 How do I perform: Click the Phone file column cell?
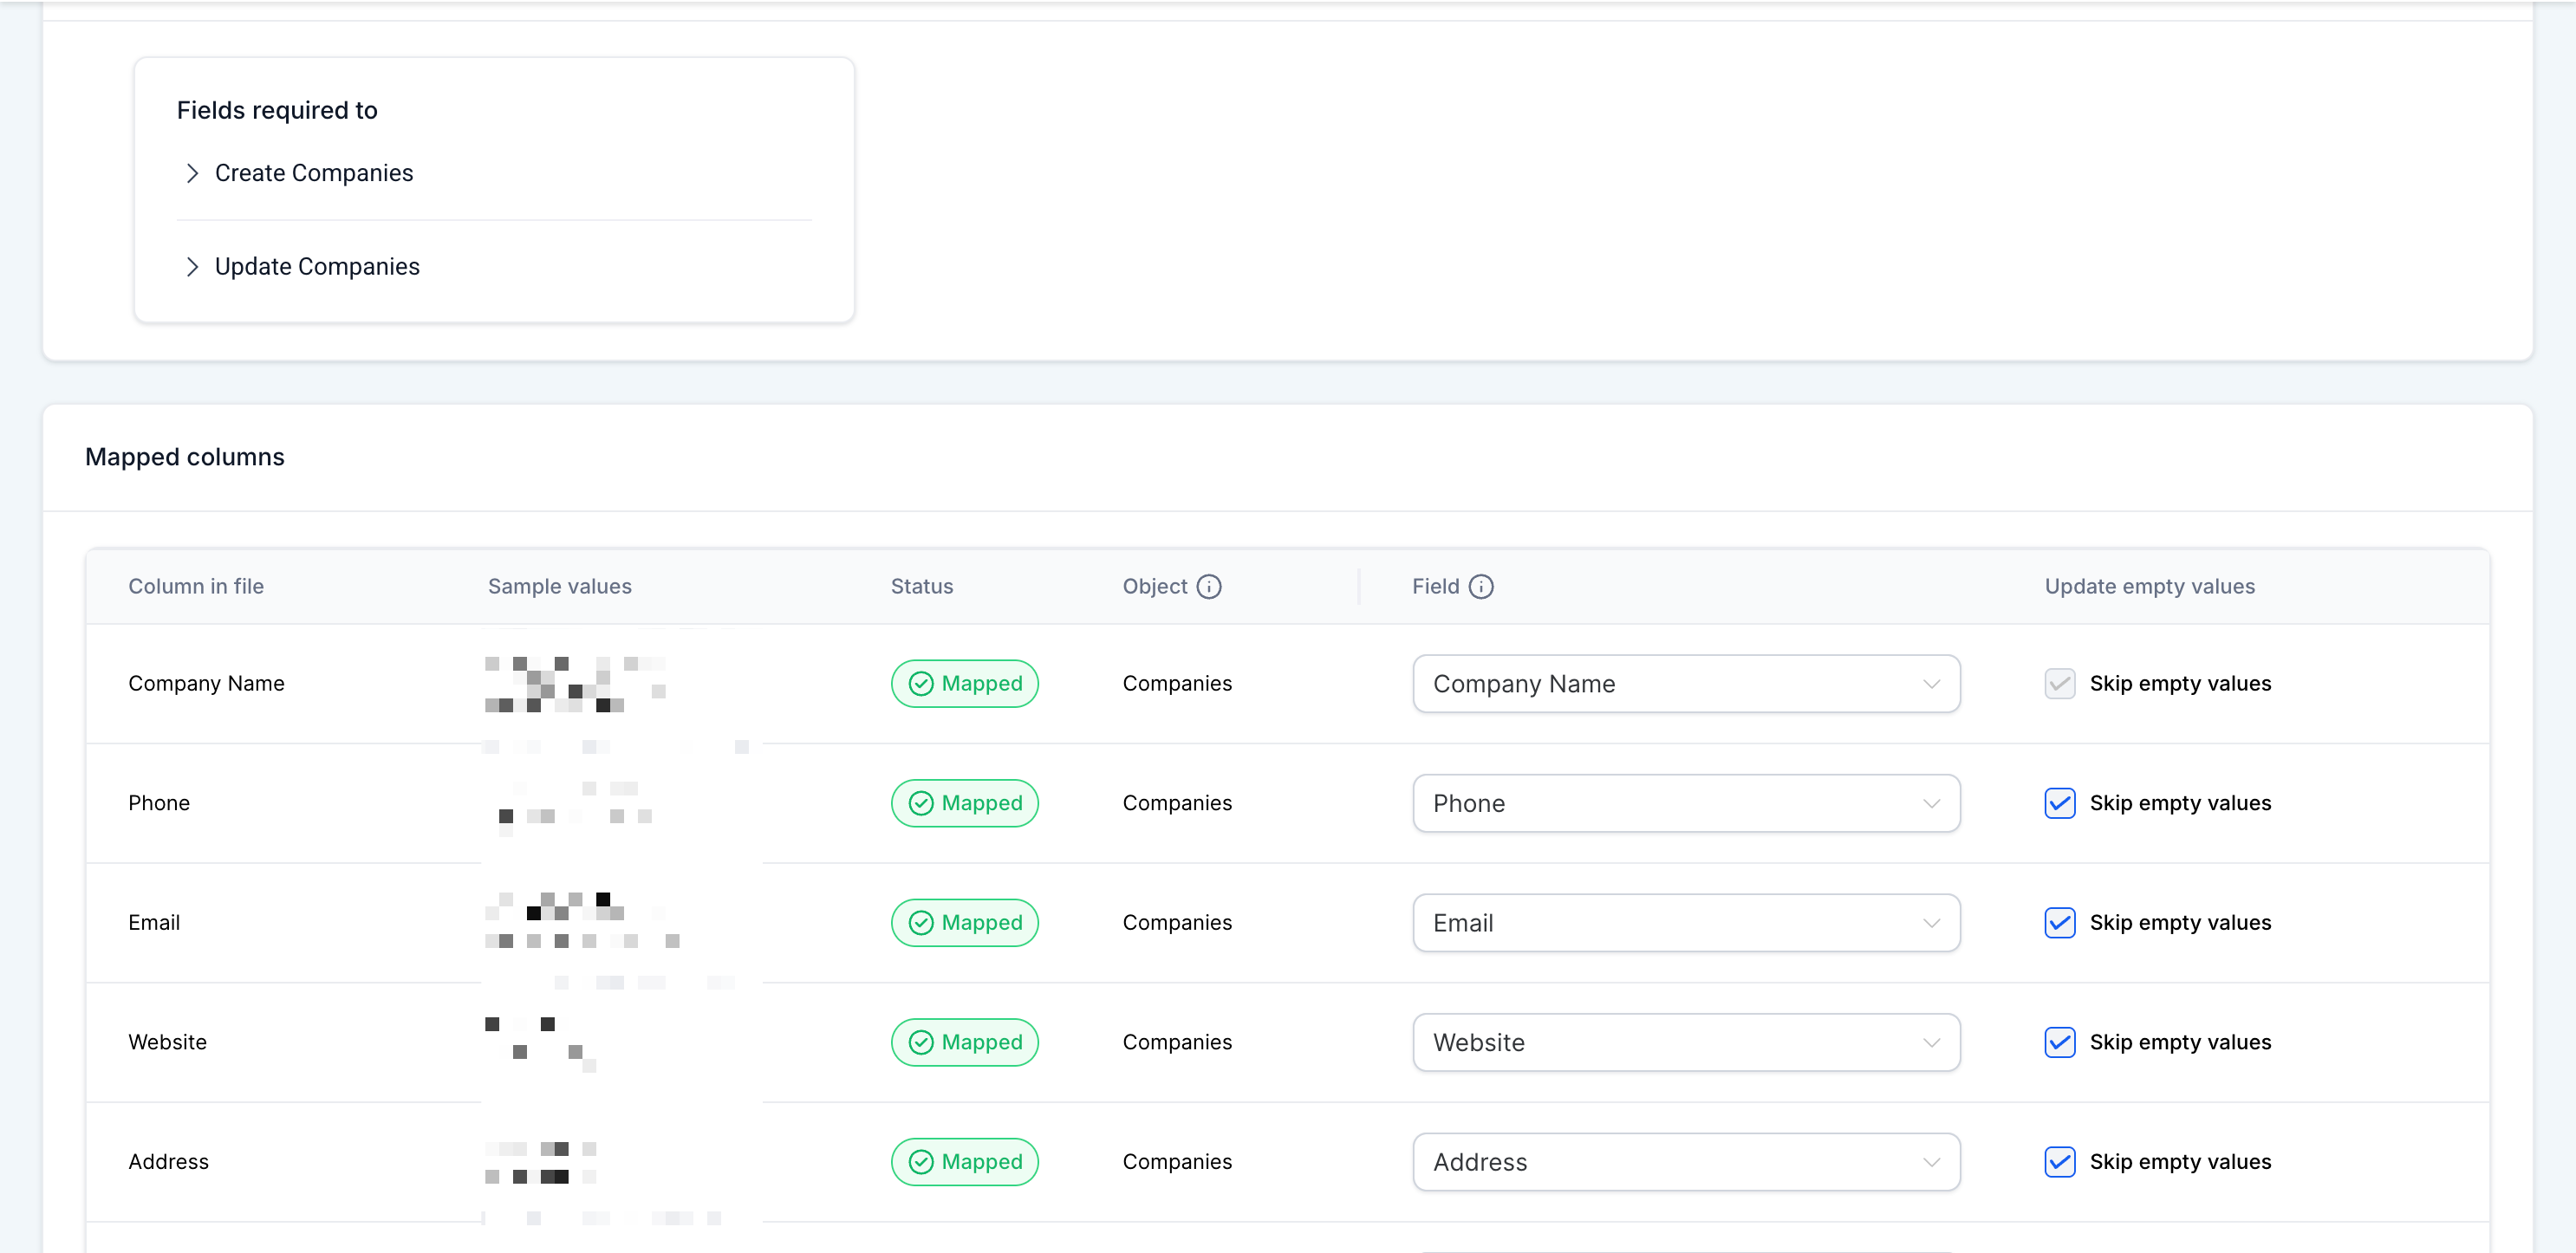[x=159, y=803]
